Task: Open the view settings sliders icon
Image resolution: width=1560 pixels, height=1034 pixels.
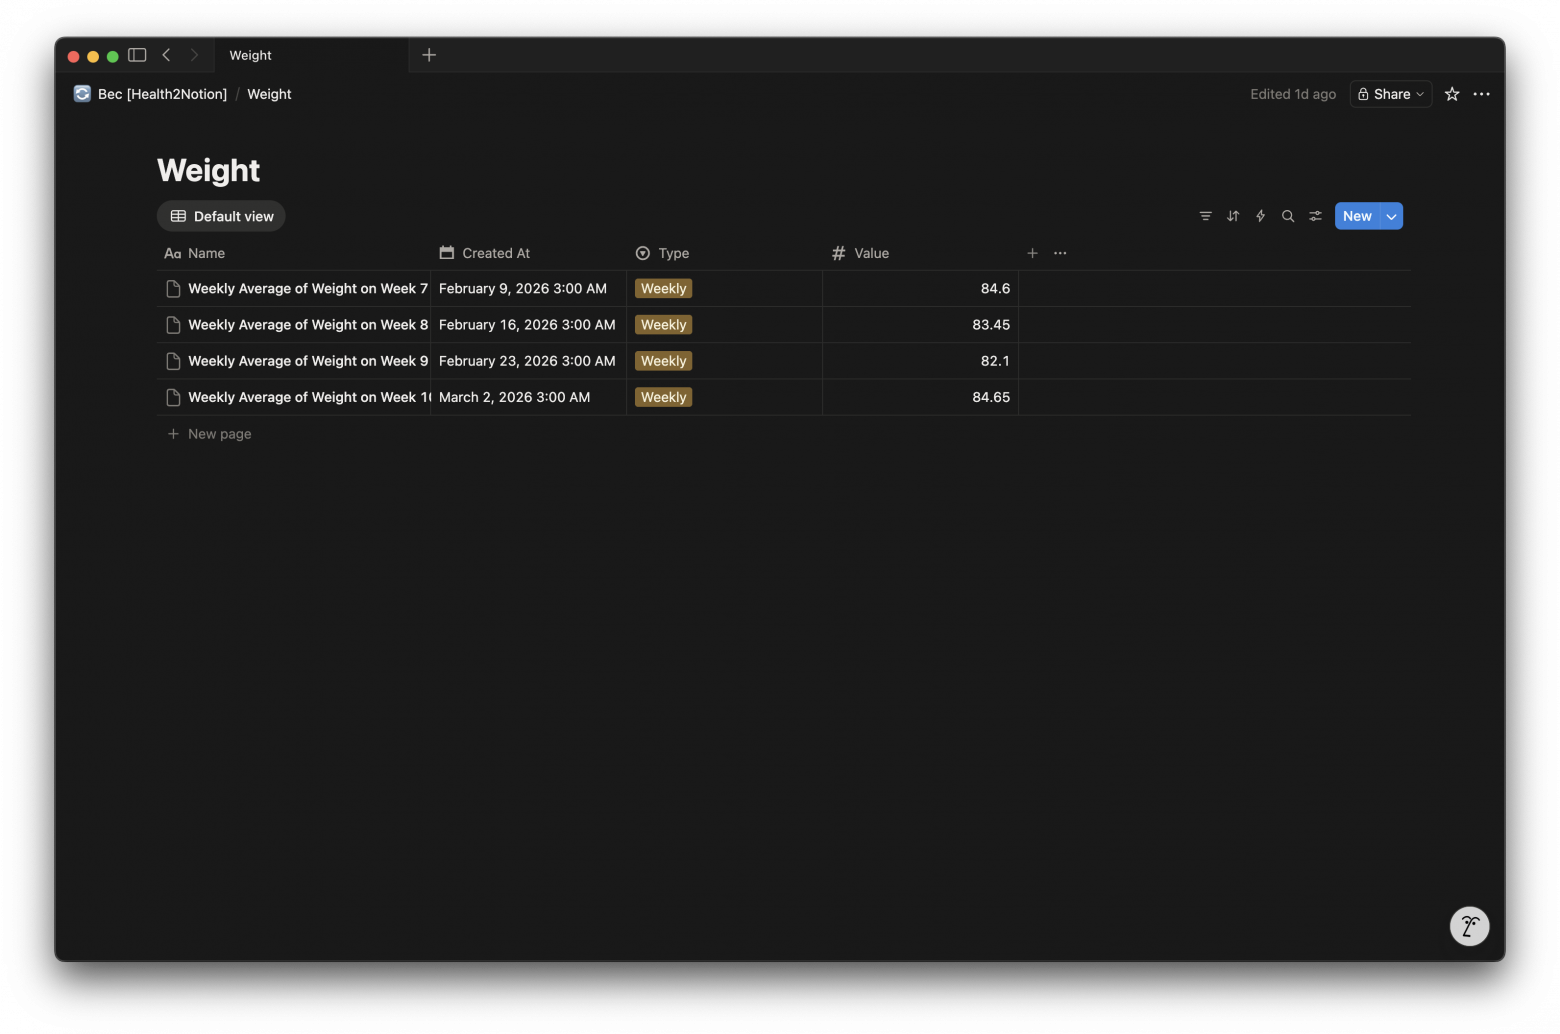Action: point(1316,216)
